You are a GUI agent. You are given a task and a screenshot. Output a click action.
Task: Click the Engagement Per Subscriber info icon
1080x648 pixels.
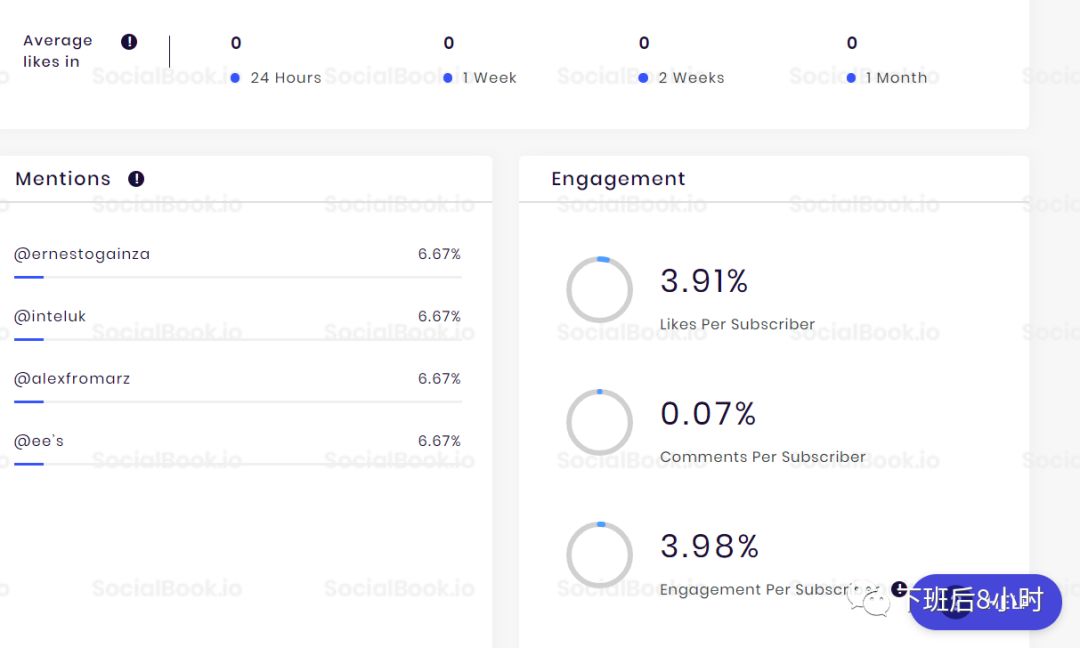pyautogui.click(x=899, y=588)
